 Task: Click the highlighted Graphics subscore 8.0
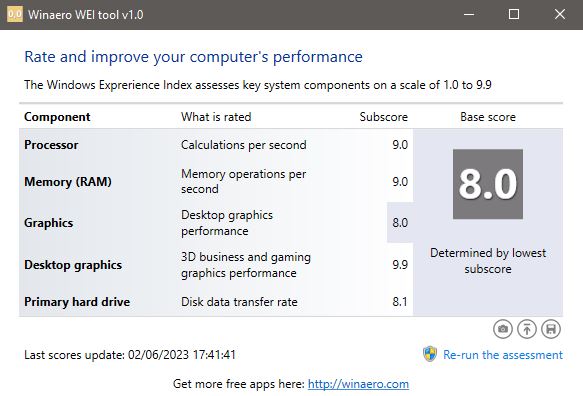pyautogui.click(x=400, y=223)
